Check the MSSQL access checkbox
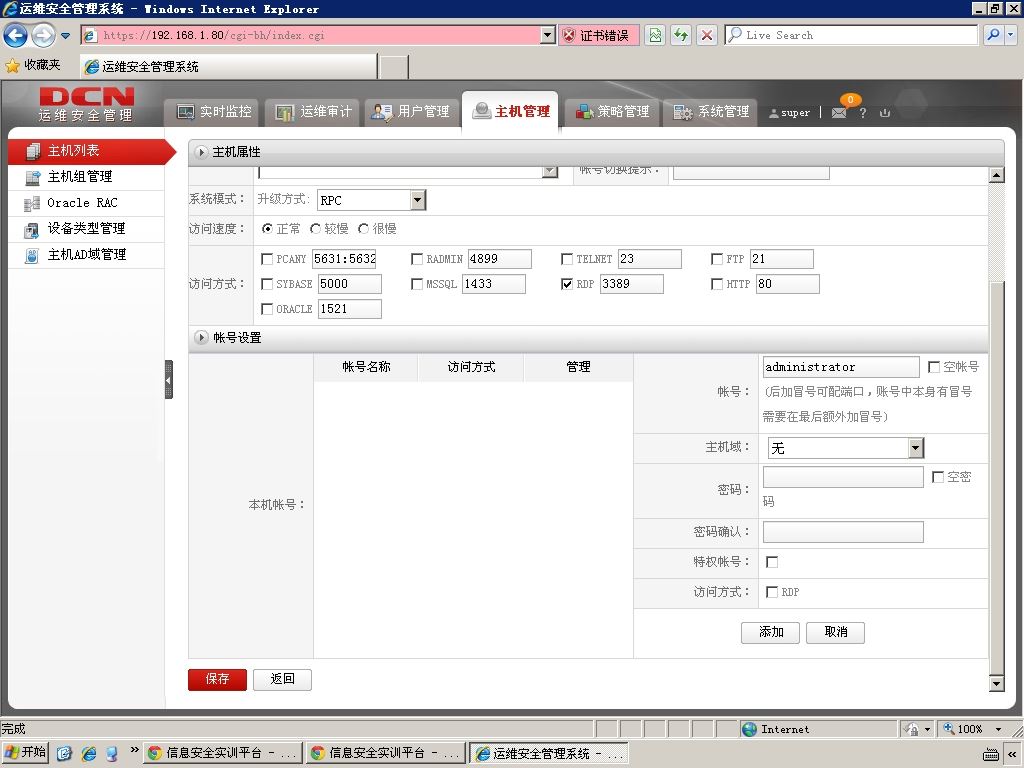Image resolution: width=1024 pixels, height=768 pixels. click(x=417, y=284)
